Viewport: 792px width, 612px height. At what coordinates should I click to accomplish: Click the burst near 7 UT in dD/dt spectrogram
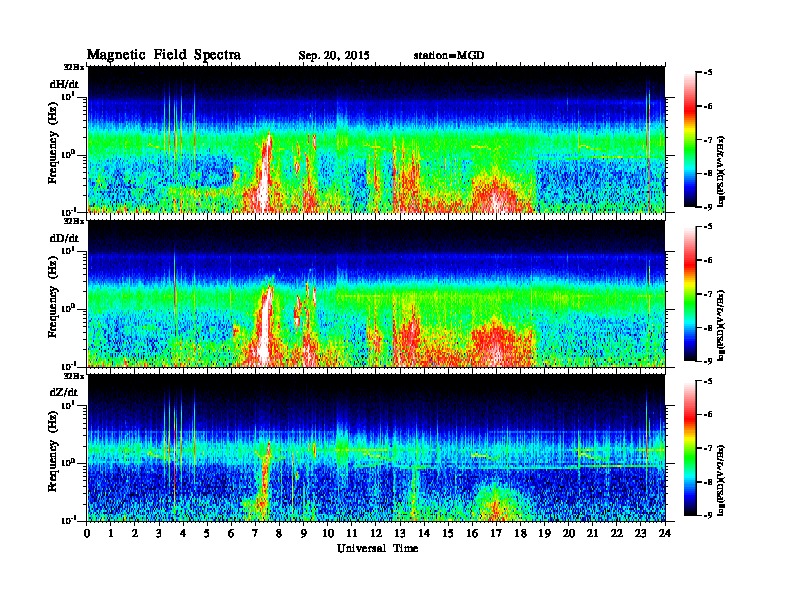tap(264, 328)
